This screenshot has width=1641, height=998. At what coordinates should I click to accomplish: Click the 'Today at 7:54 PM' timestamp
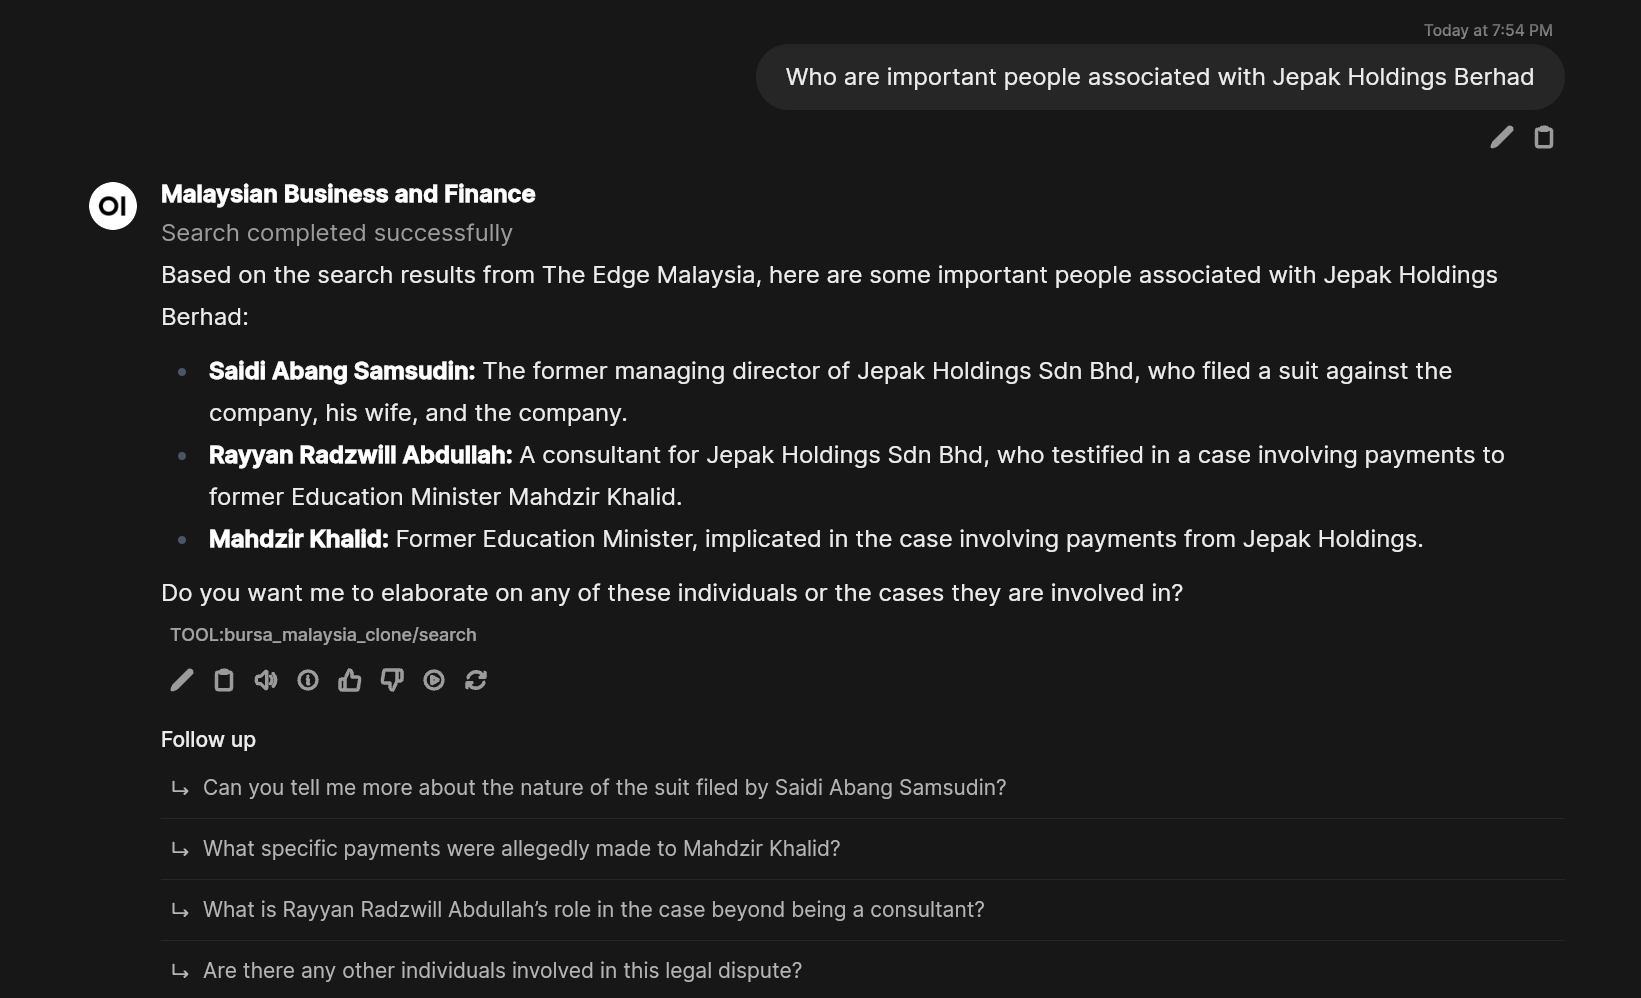(1488, 30)
